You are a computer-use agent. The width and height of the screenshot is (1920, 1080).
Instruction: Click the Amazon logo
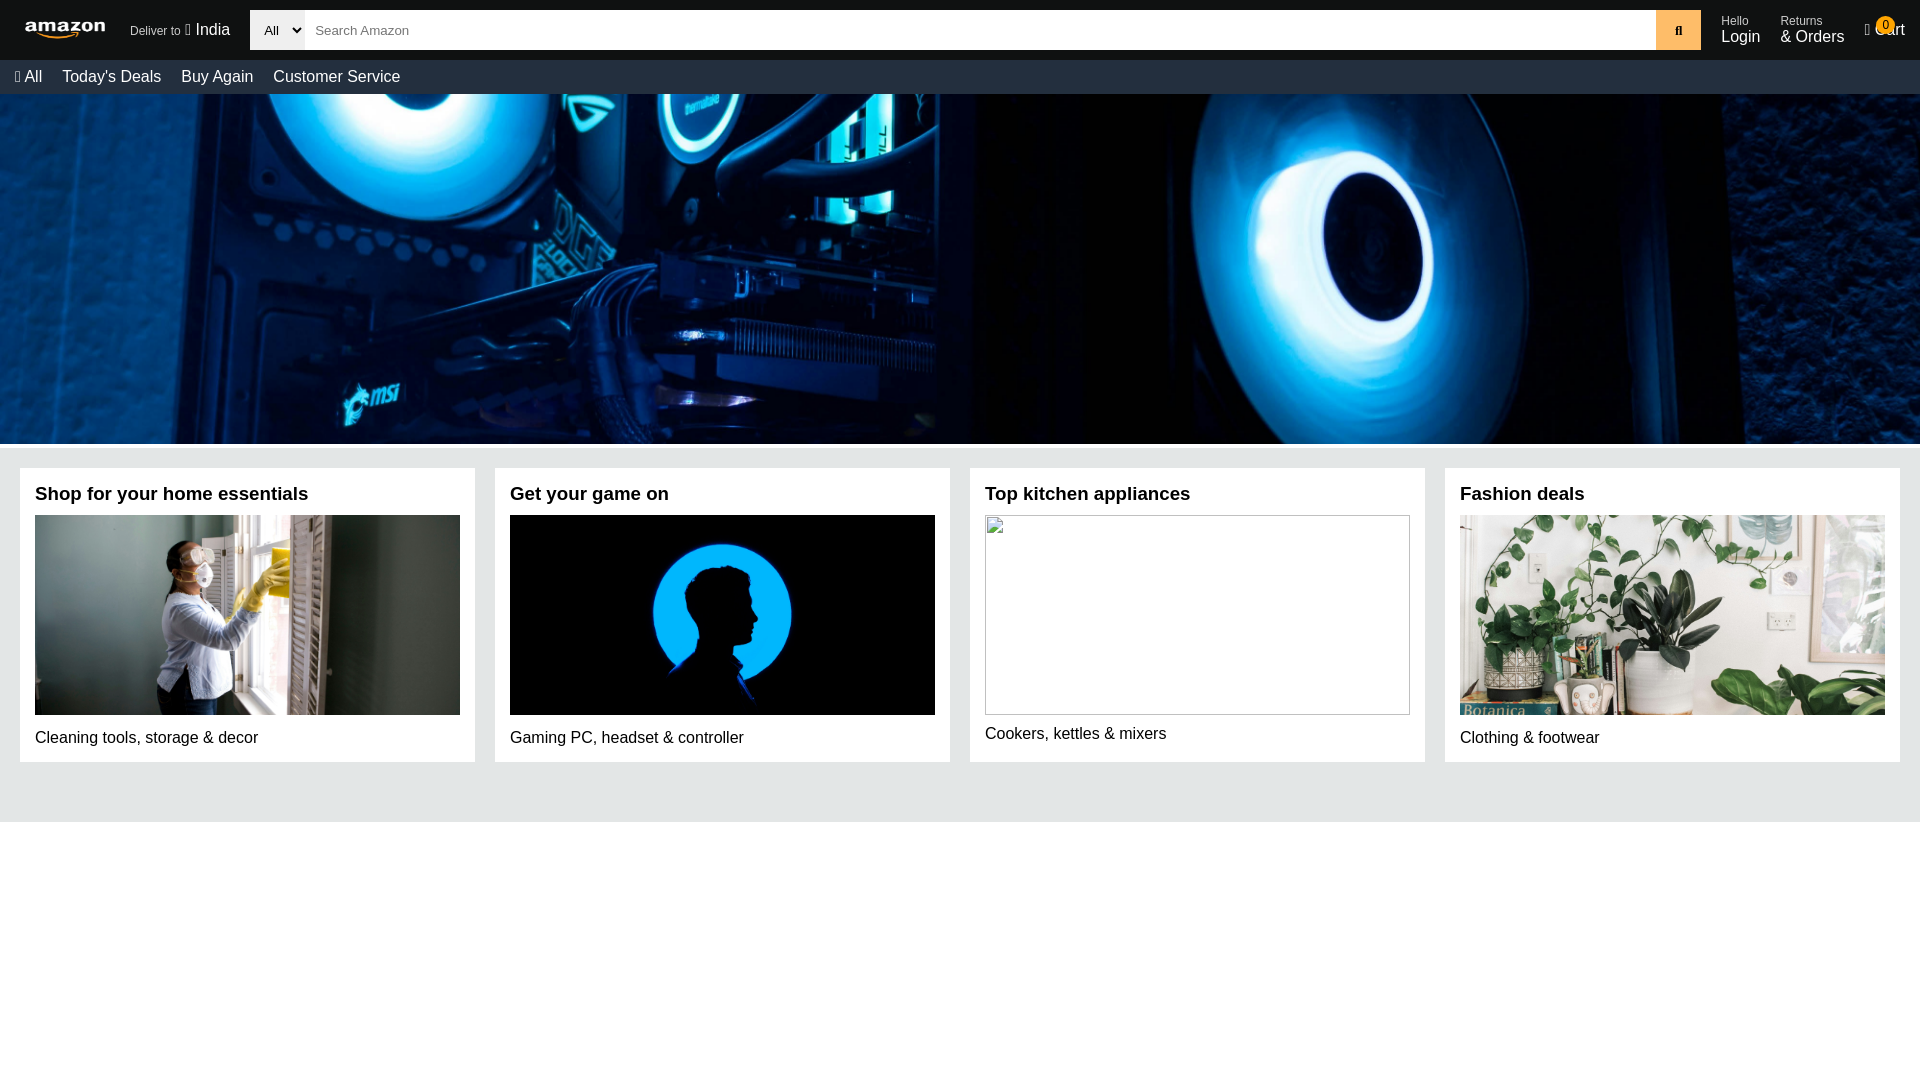tap(65, 30)
